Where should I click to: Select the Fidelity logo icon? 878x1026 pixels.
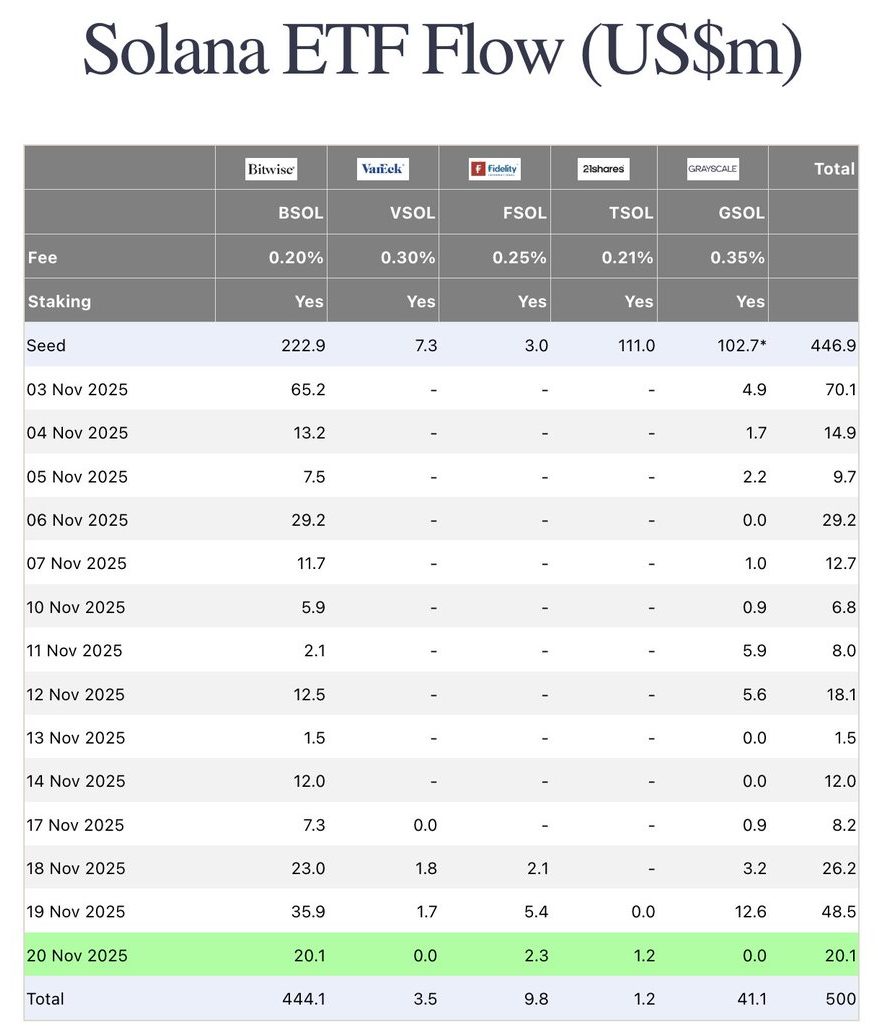[x=494, y=169]
